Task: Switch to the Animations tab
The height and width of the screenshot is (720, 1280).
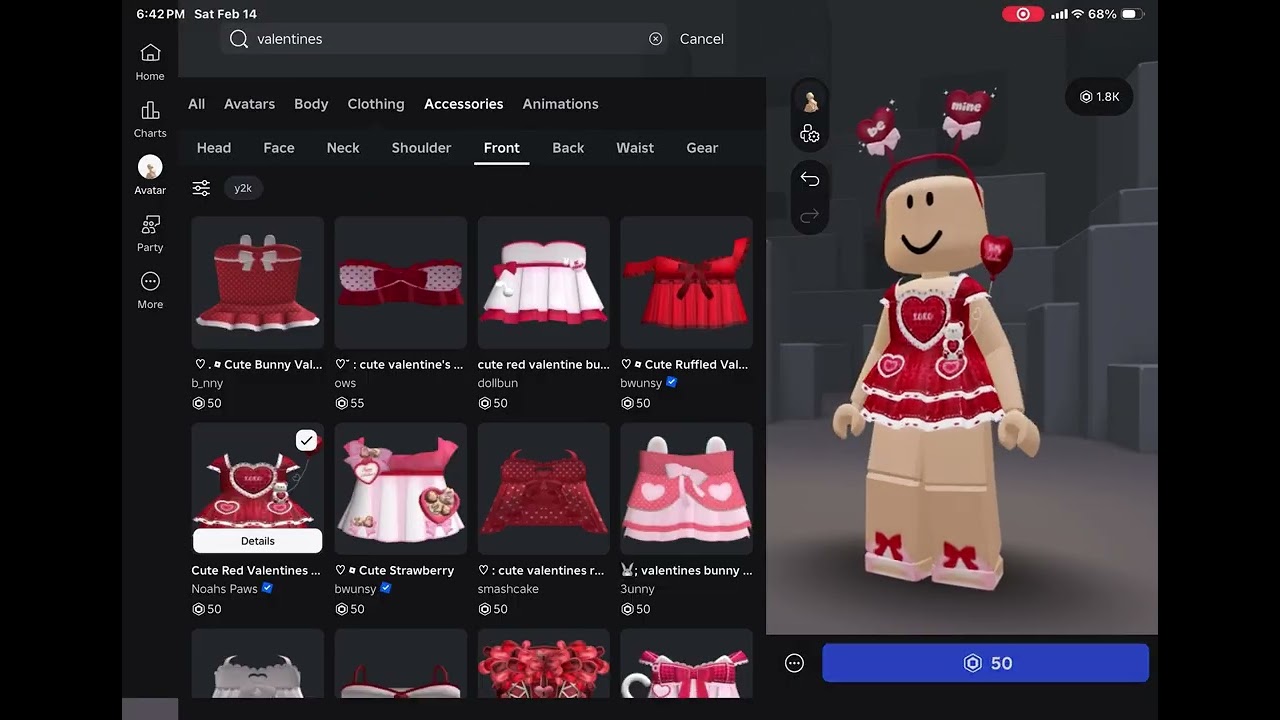Action: (560, 104)
